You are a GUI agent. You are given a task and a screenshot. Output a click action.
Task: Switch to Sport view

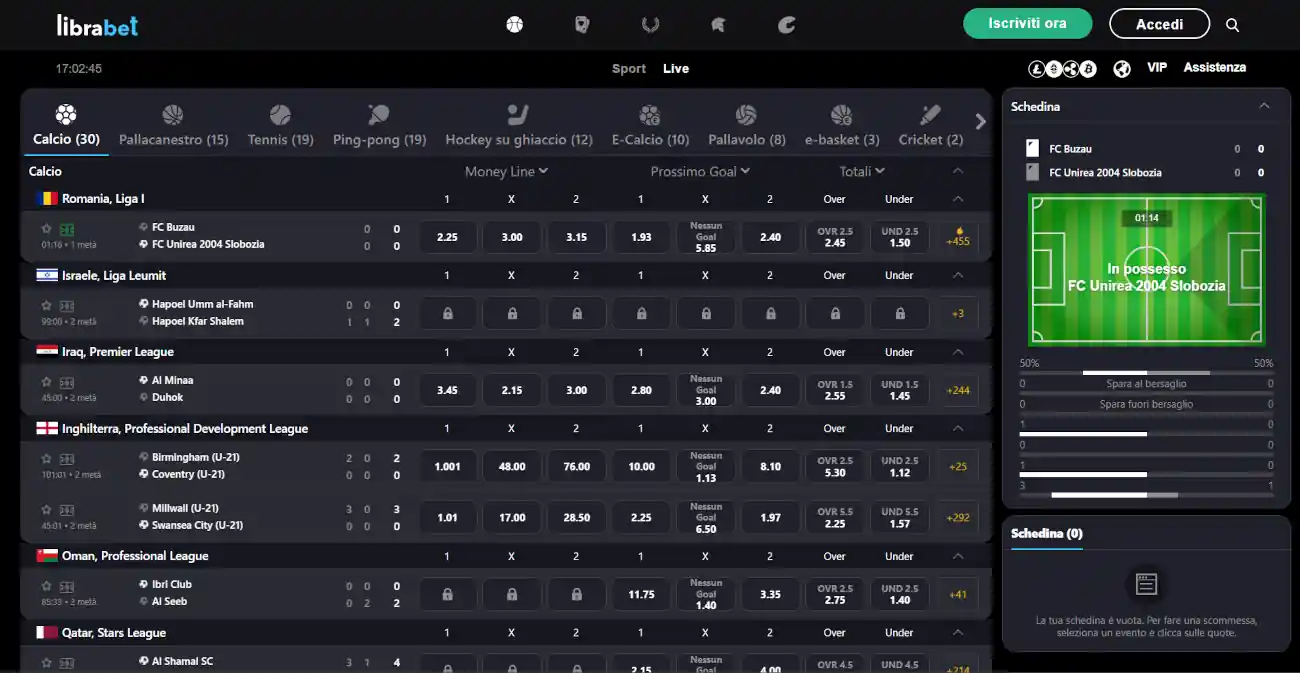coord(629,69)
